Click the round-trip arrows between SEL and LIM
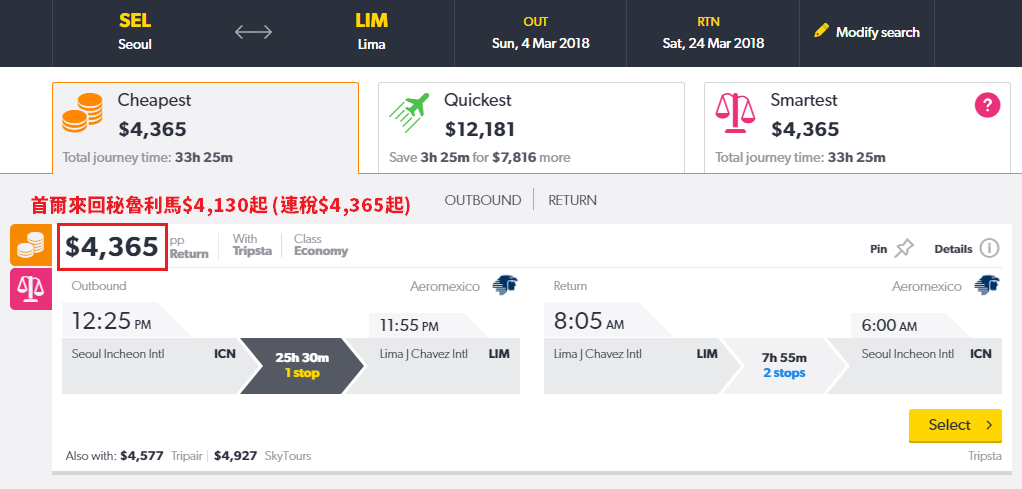This screenshot has width=1022, height=489. coord(254,32)
